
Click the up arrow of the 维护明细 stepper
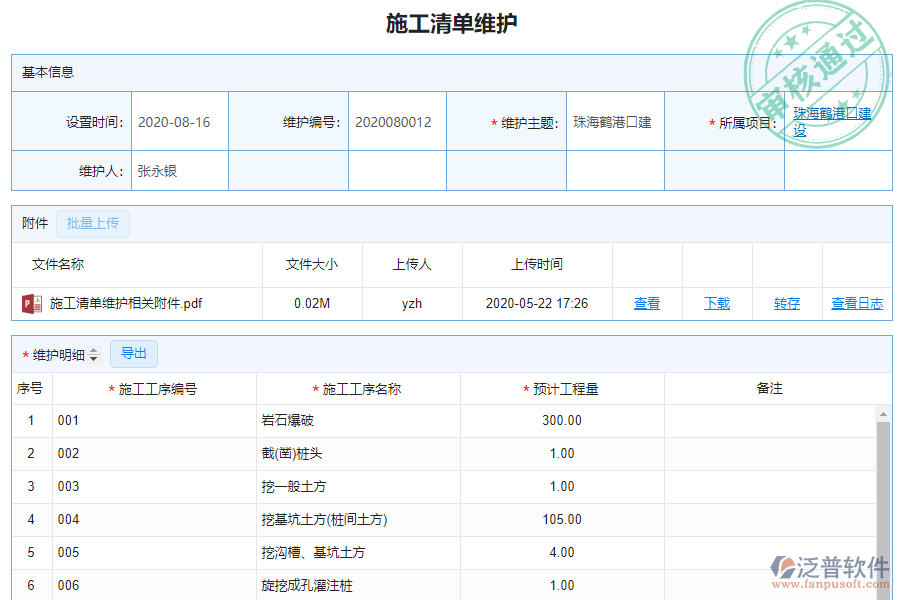click(93, 349)
